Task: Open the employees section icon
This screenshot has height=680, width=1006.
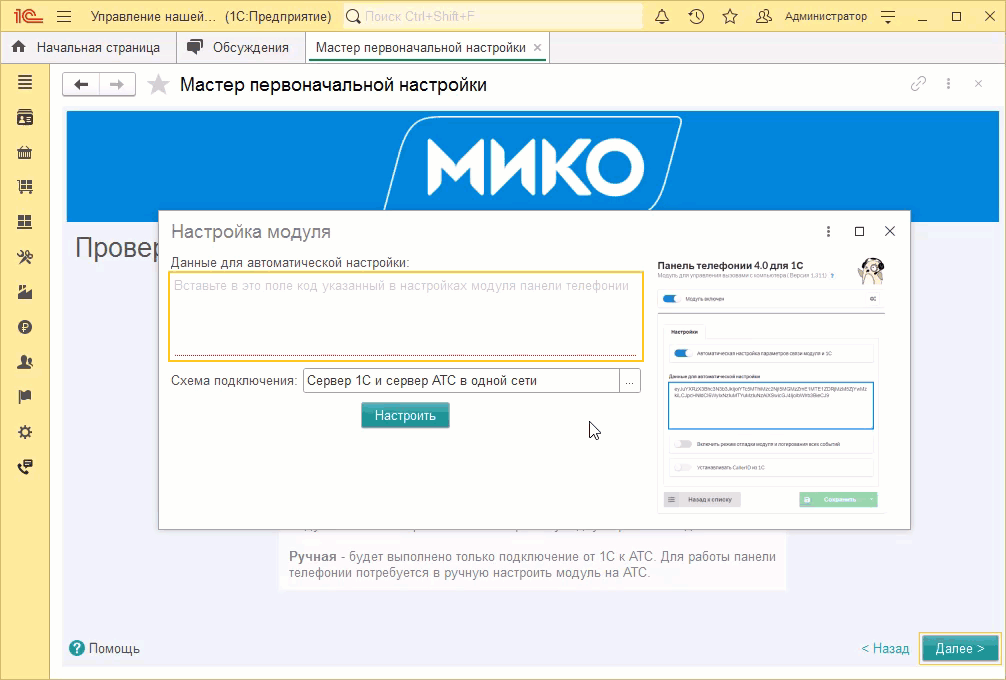Action: pyautogui.click(x=25, y=362)
